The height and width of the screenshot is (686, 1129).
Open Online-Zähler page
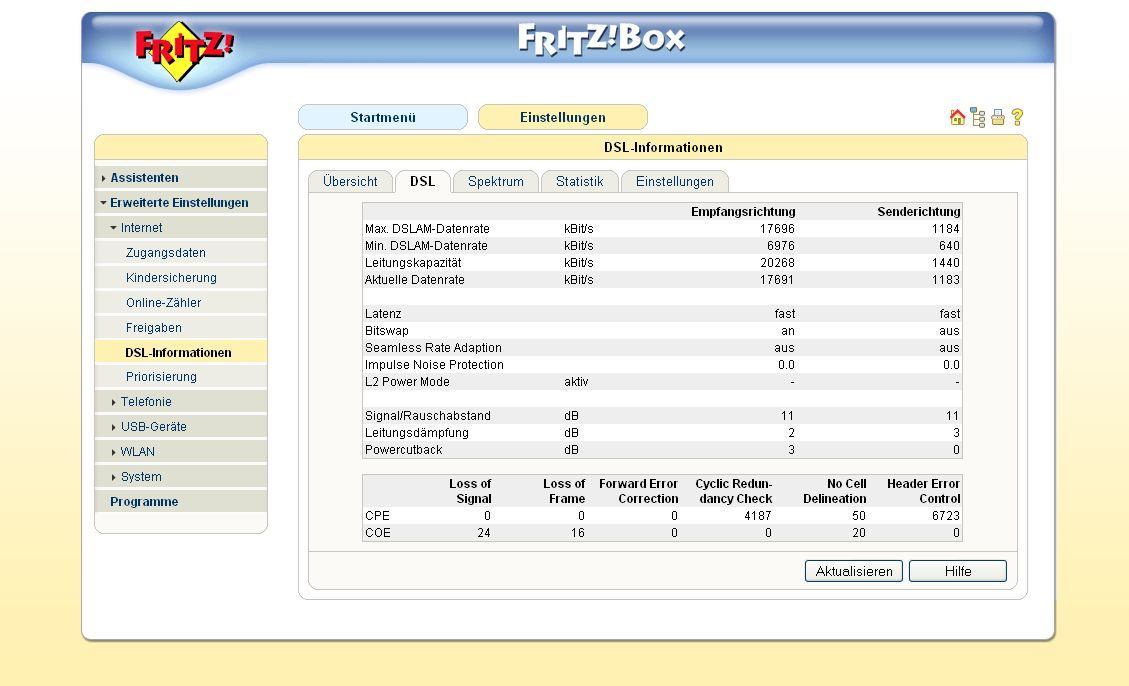163,303
